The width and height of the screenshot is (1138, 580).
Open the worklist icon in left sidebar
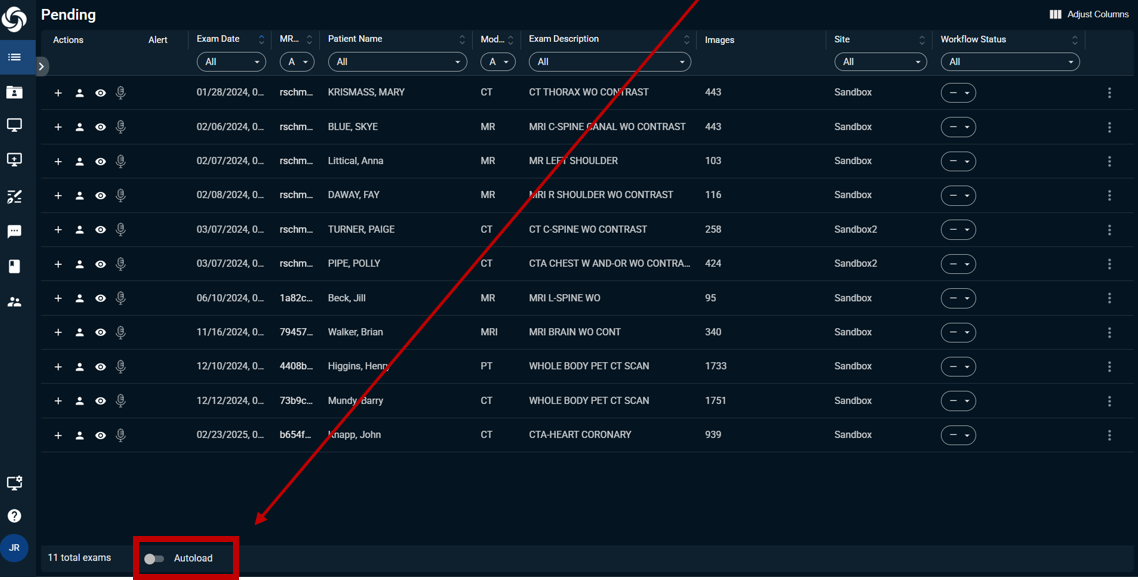pyautogui.click(x=14, y=57)
